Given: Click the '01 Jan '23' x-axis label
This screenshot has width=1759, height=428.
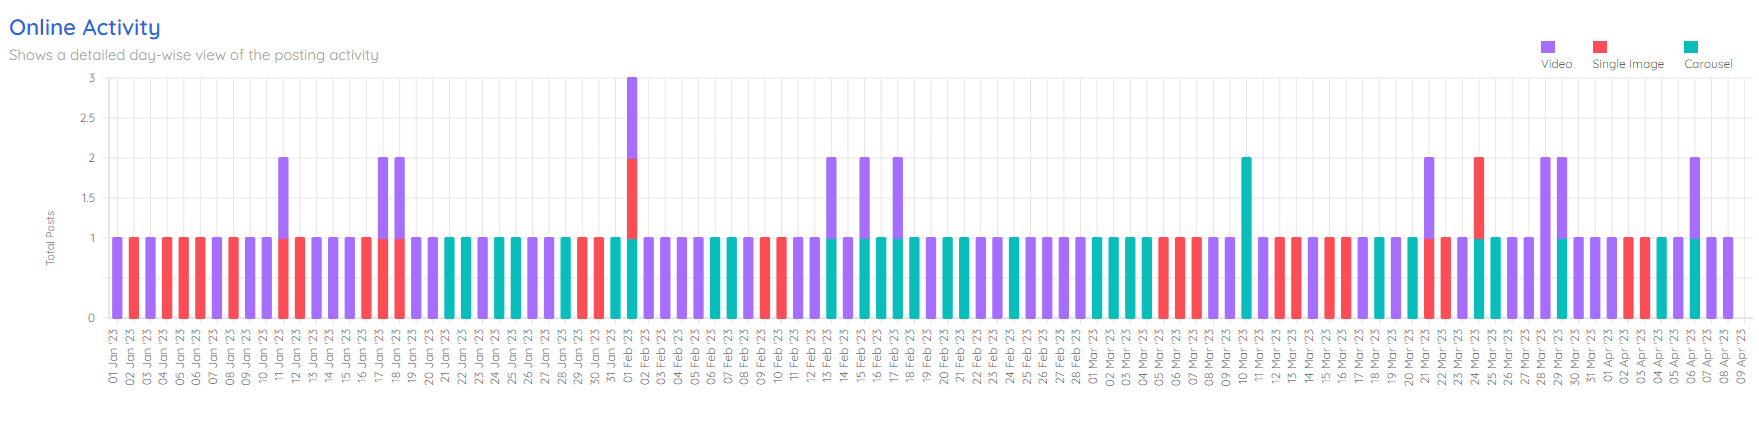Looking at the screenshot, I should (x=114, y=357).
